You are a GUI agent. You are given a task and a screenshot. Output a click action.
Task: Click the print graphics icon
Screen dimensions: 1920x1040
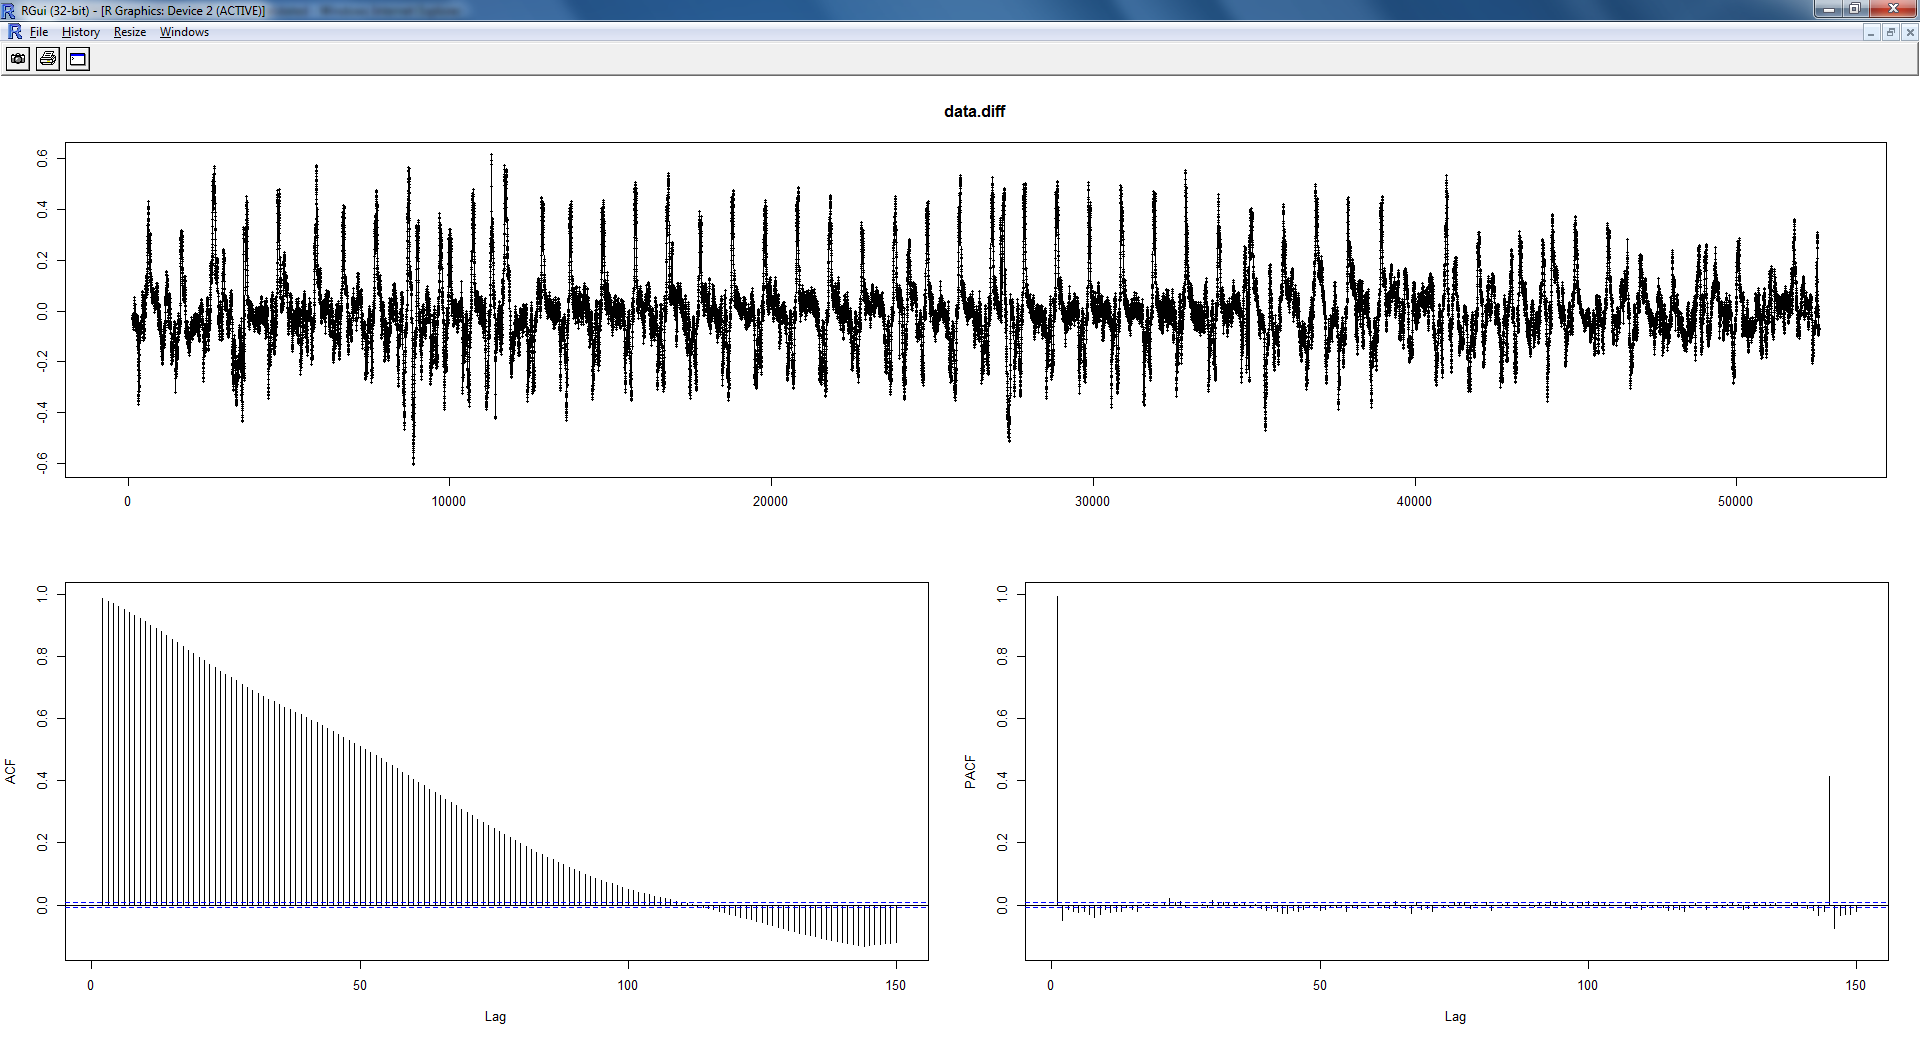(48, 59)
